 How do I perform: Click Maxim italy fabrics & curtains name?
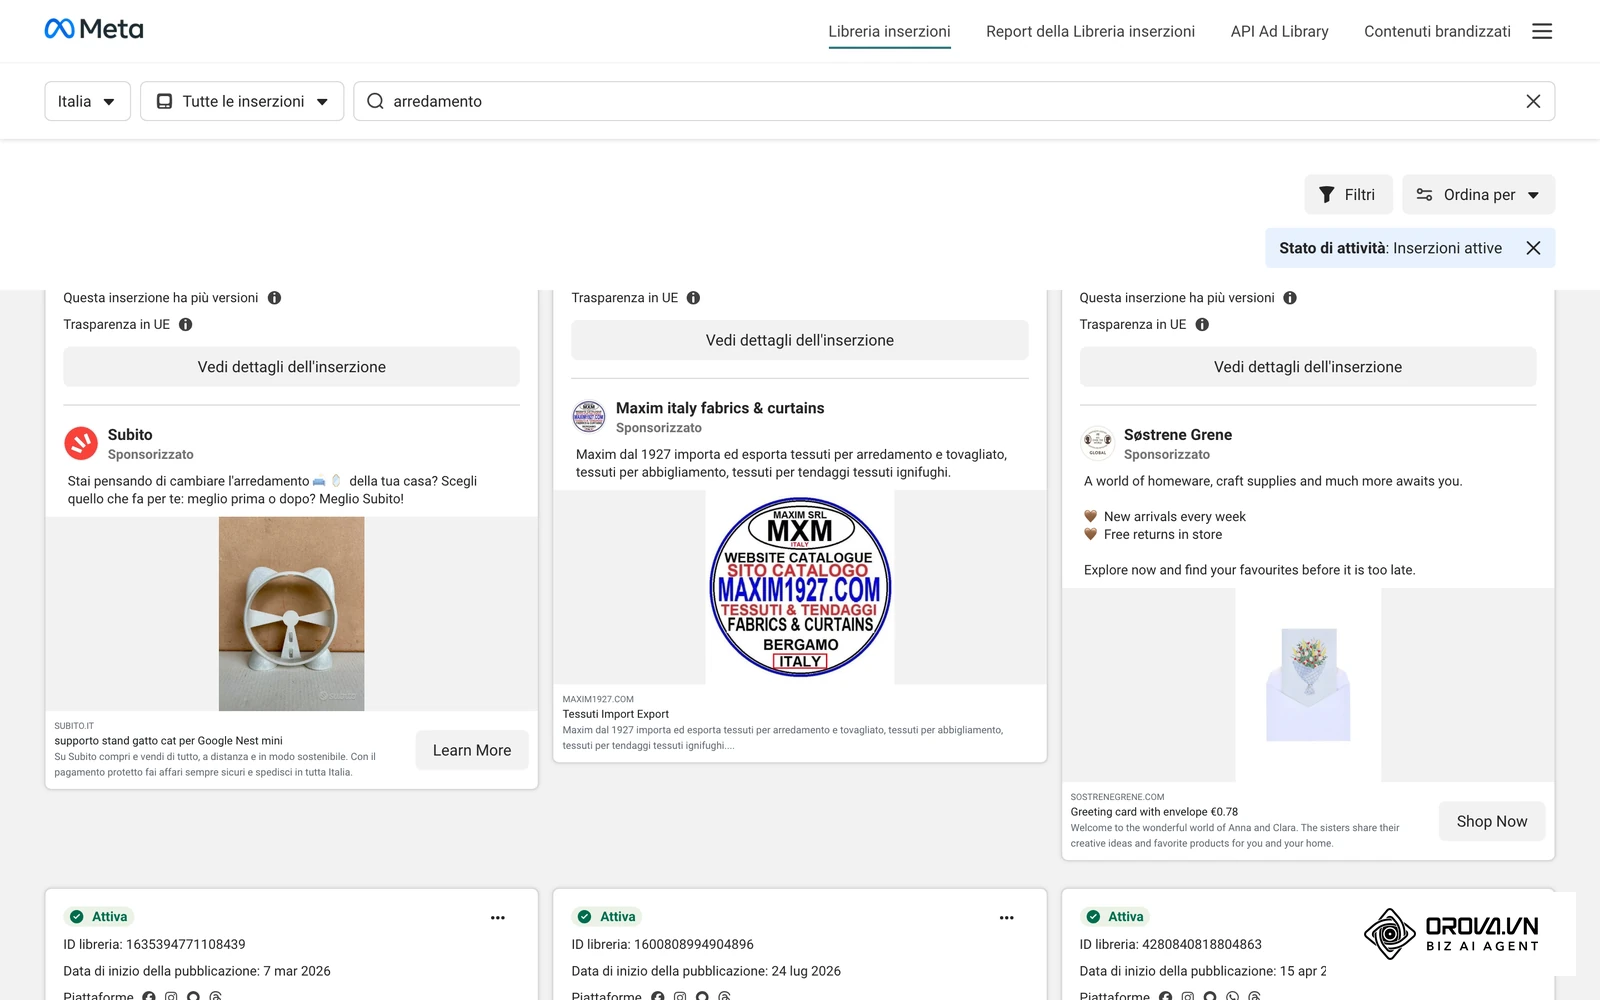coord(720,408)
